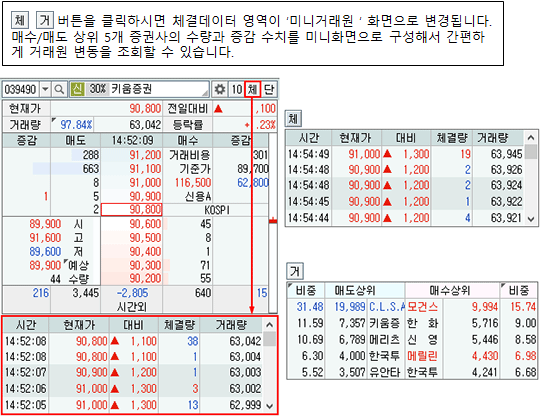Click the 거 mini broker button
This screenshot has width=540, height=416.
[x=295, y=271]
